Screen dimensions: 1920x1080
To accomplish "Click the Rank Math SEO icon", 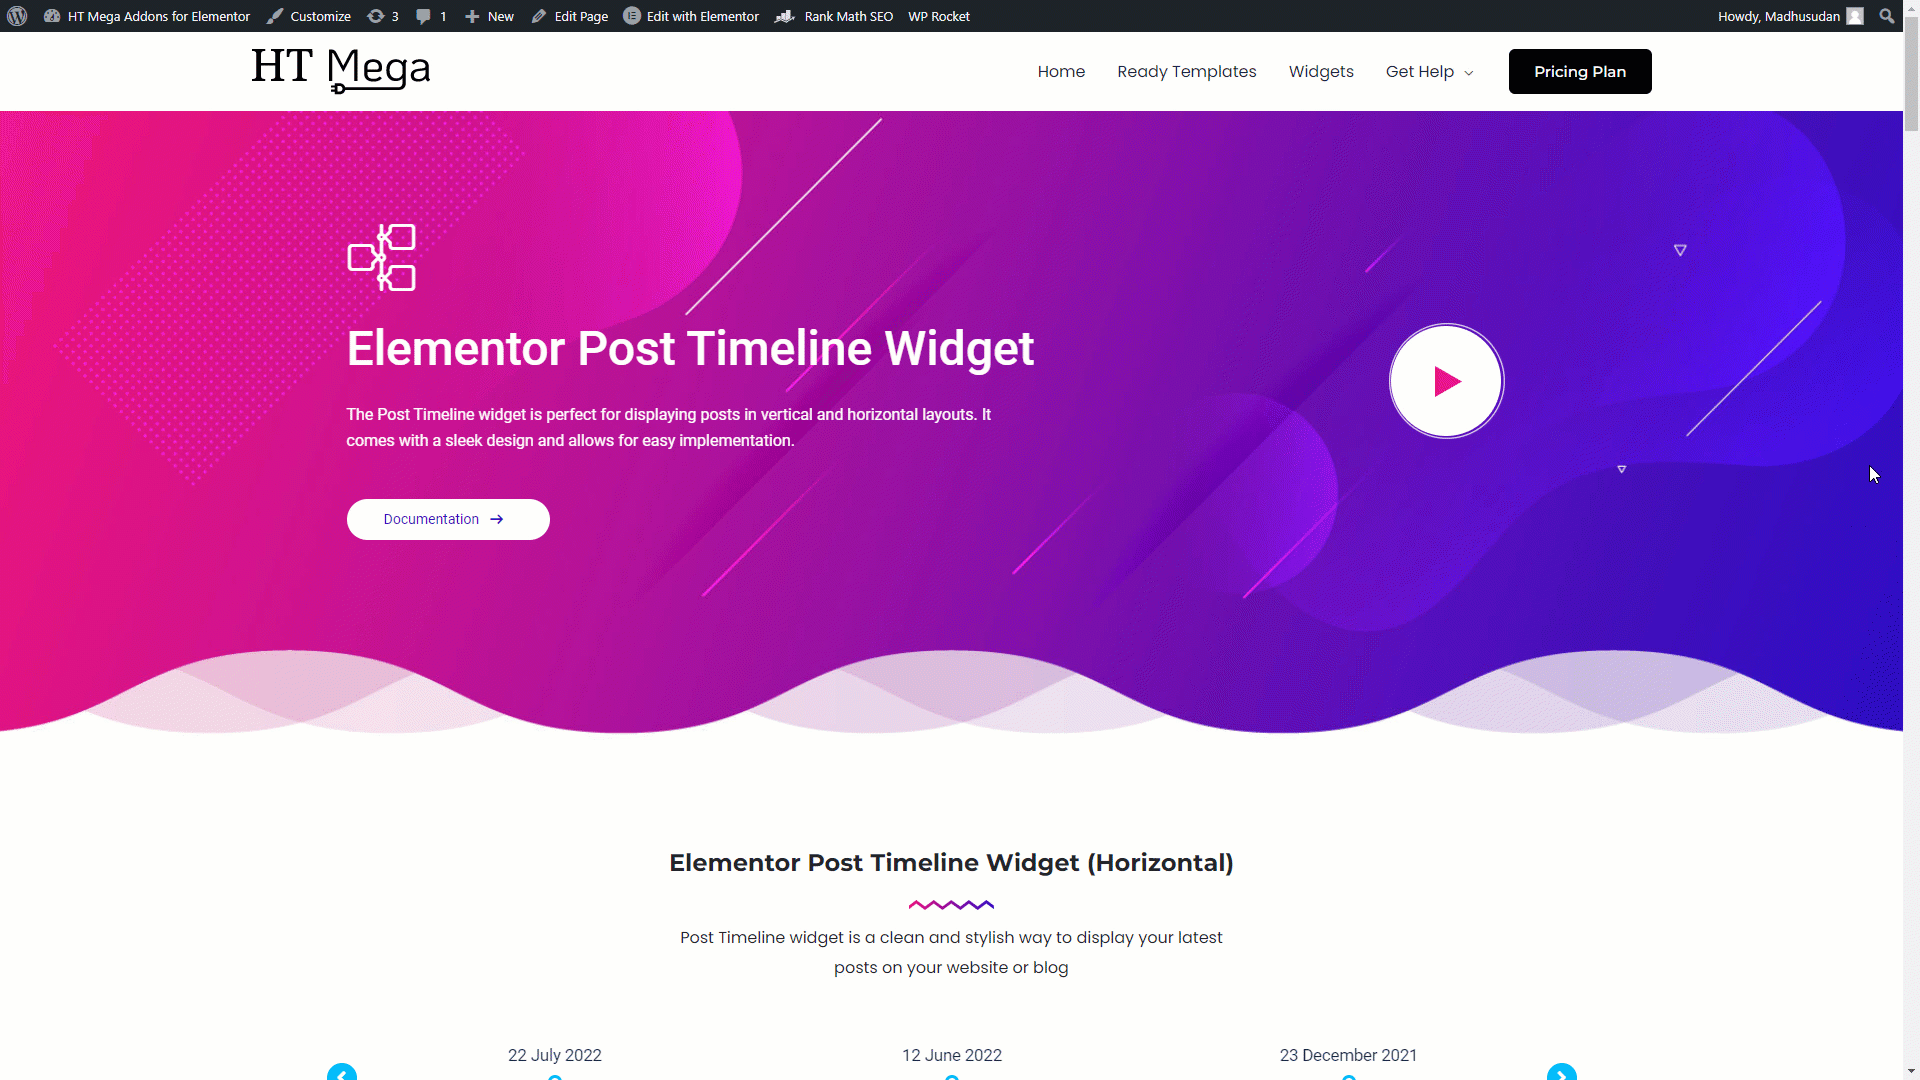I will 787,16.
